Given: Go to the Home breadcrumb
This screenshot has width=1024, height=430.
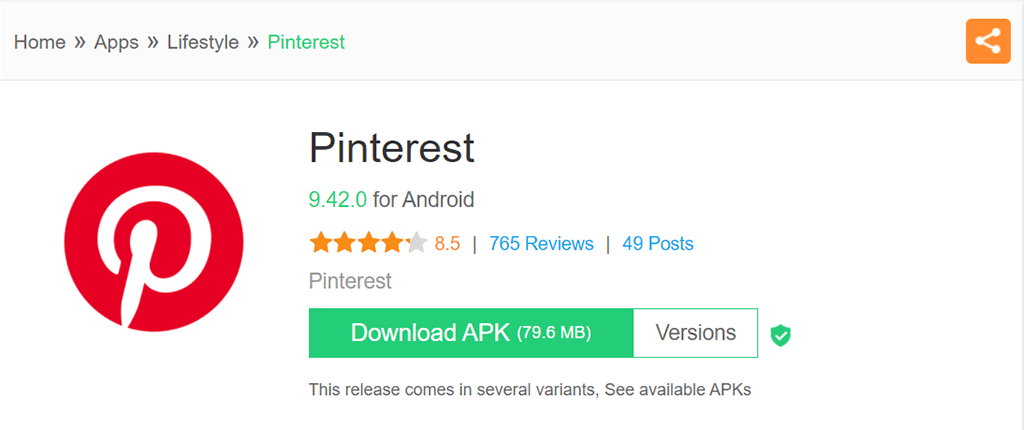Looking at the screenshot, I should pyautogui.click(x=39, y=42).
